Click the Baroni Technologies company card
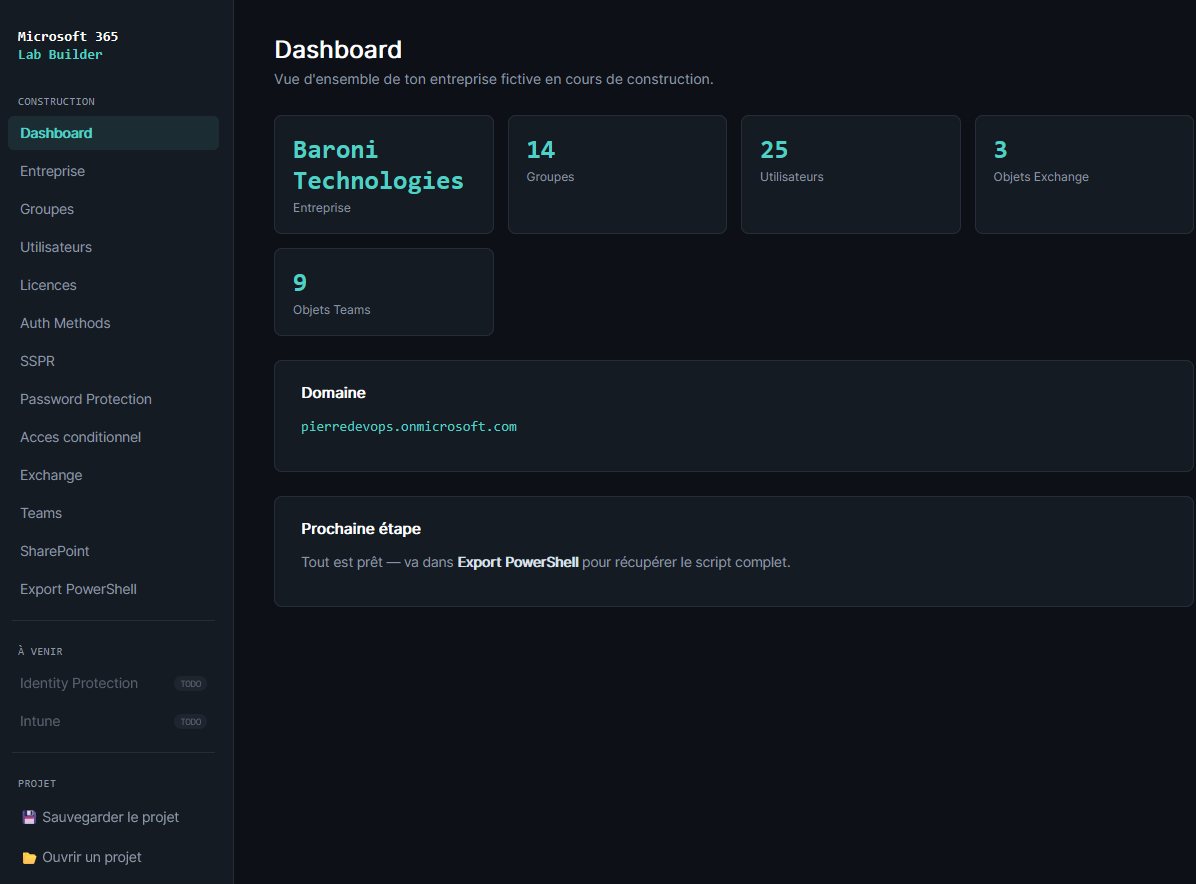The width and height of the screenshot is (1196, 884). coord(384,175)
